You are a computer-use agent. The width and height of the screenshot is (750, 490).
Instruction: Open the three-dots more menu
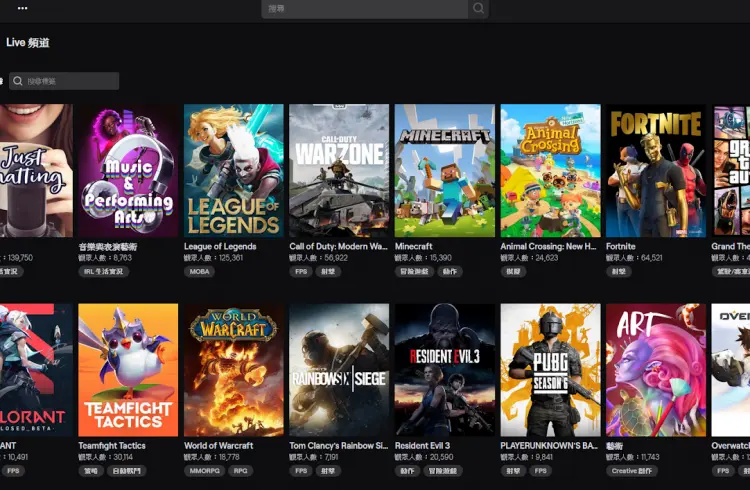23,8
